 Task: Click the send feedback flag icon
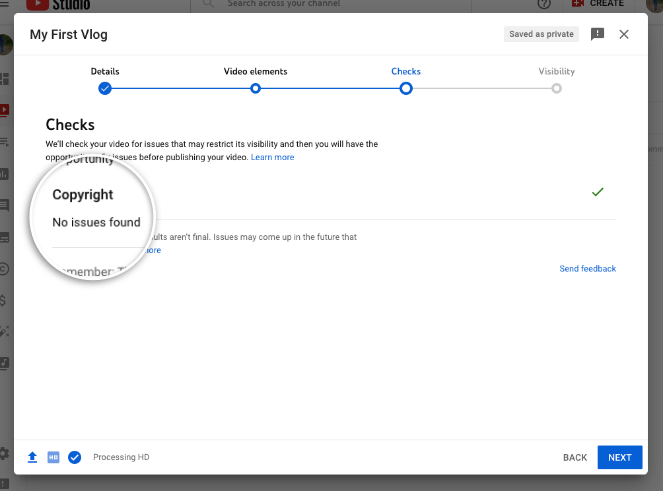597,34
